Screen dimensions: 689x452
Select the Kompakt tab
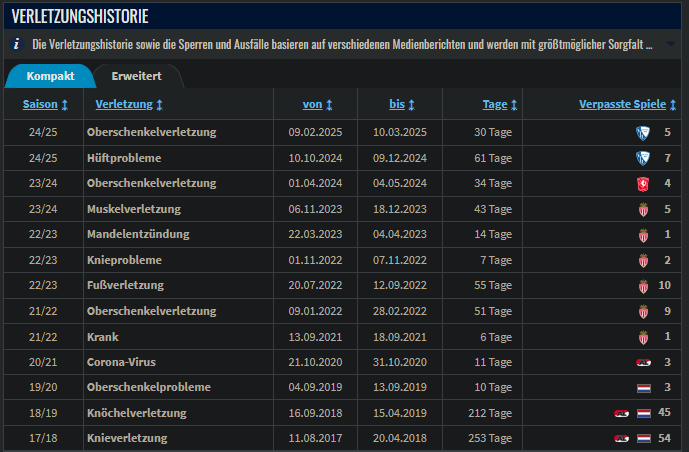click(49, 76)
